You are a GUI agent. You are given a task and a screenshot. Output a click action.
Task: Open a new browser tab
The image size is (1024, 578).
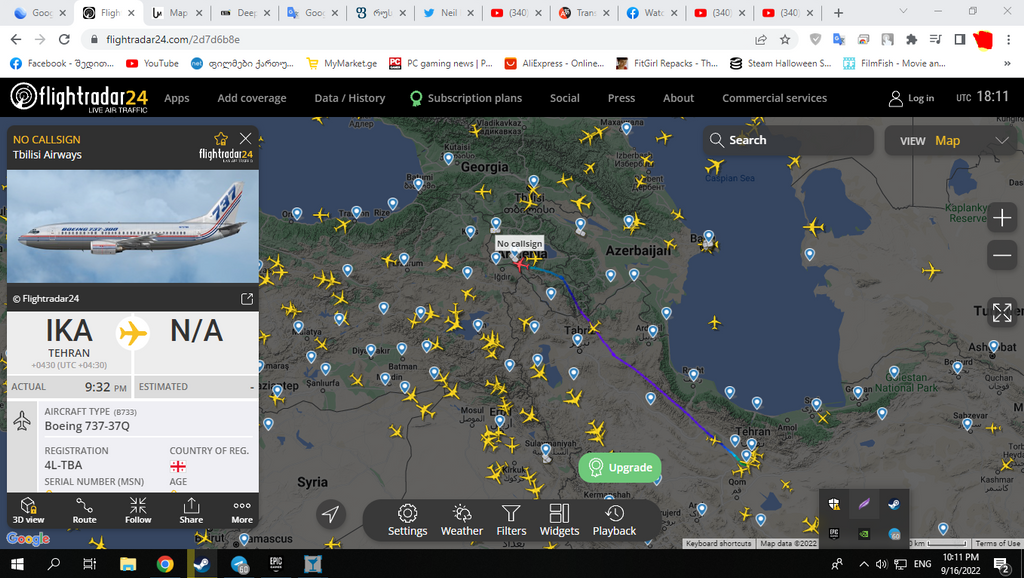[839, 12]
